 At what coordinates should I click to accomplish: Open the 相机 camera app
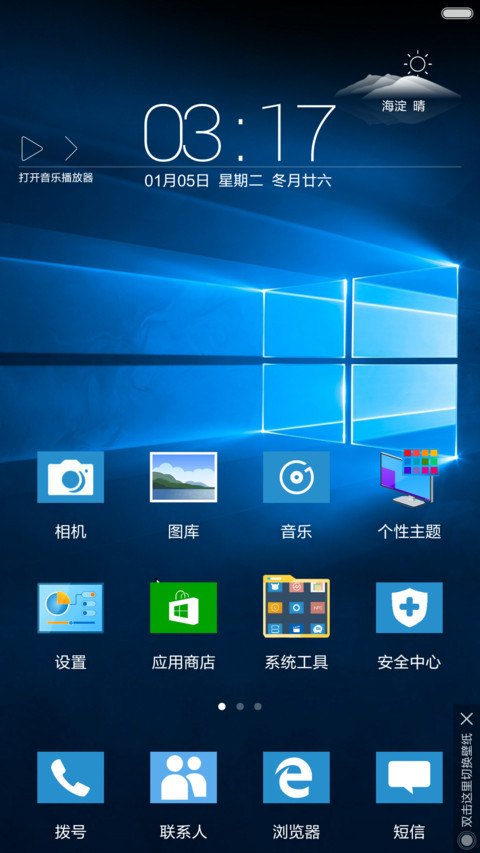point(70,477)
